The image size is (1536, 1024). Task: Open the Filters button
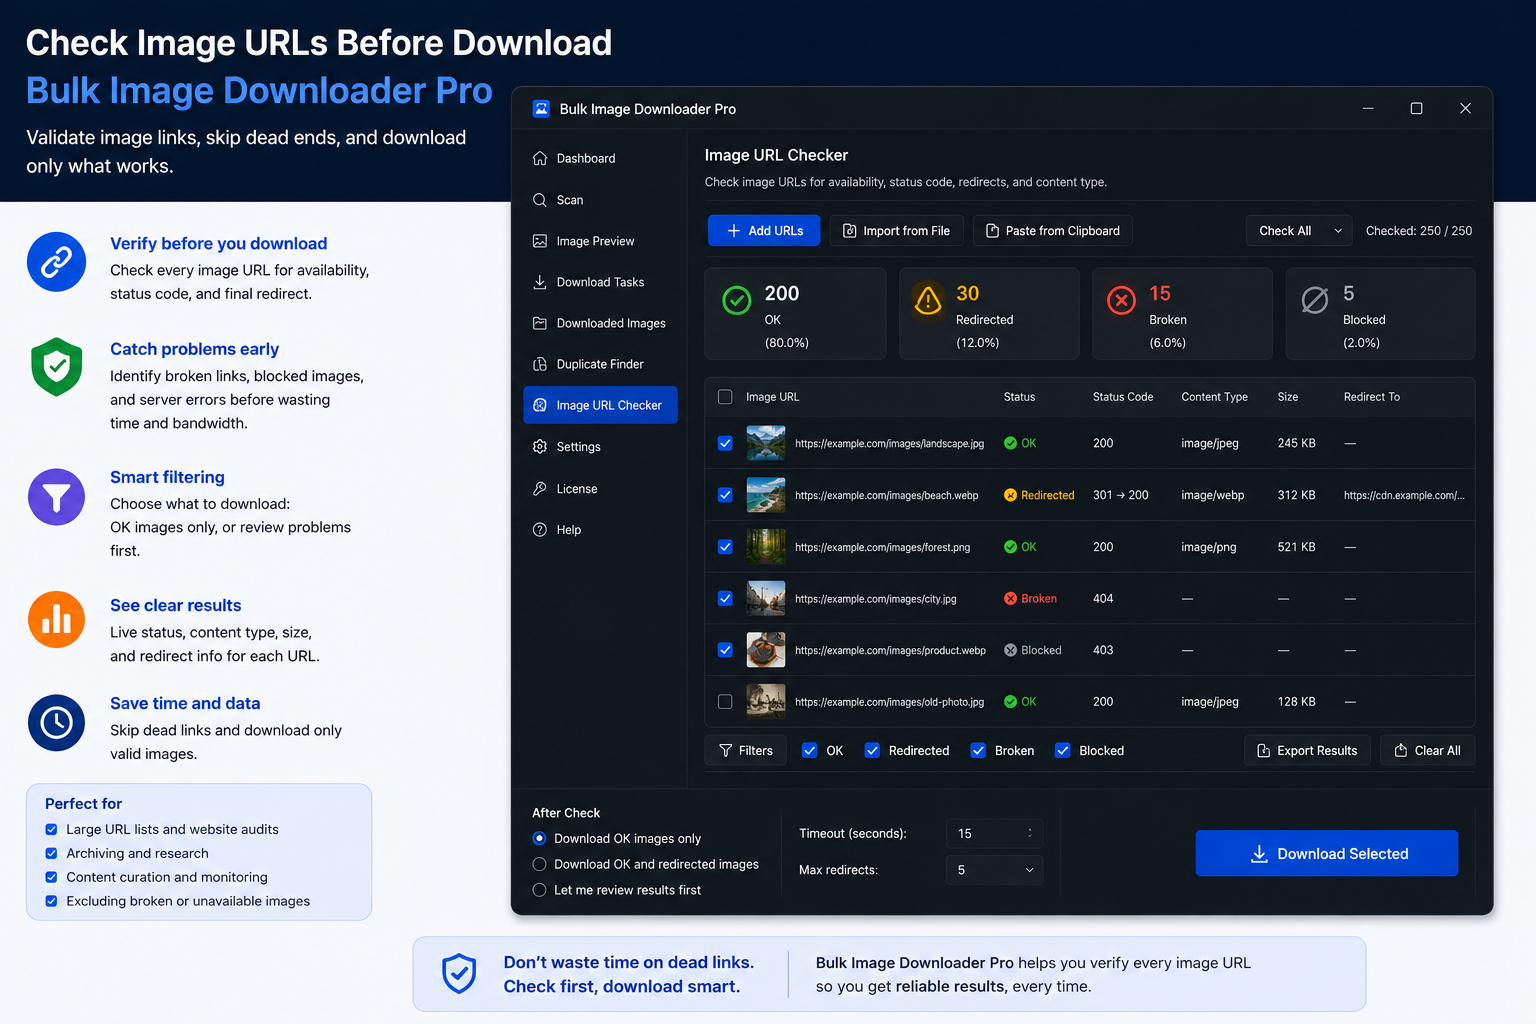[x=746, y=750]
